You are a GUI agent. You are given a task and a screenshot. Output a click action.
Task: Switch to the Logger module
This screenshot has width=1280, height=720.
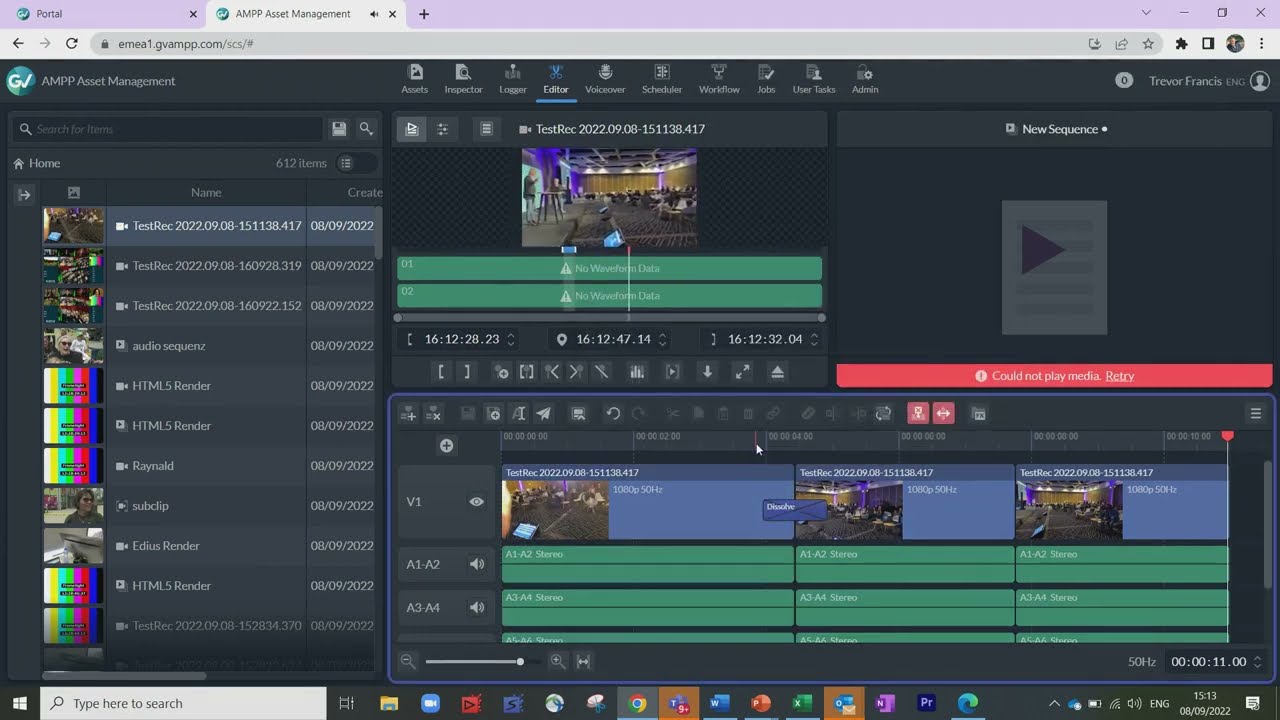[513, 79]
